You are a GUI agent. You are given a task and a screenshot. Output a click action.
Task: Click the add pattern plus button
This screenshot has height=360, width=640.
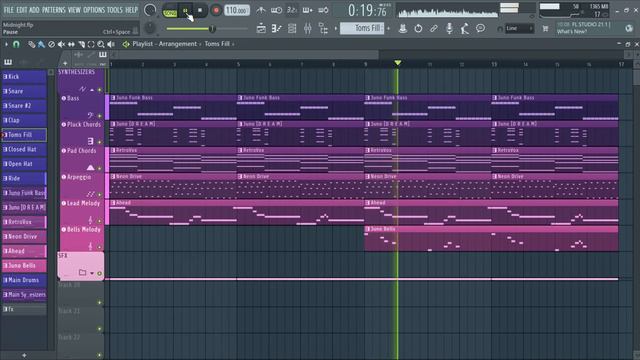click(x=388, y=29)
